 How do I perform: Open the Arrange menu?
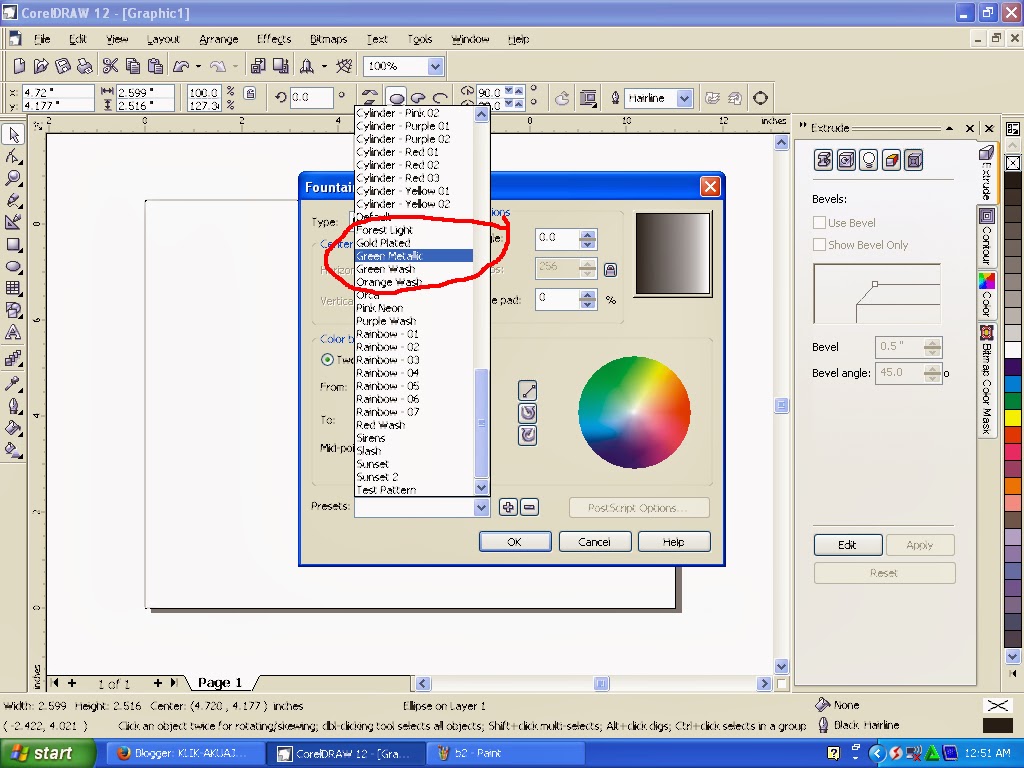(219, 39)
